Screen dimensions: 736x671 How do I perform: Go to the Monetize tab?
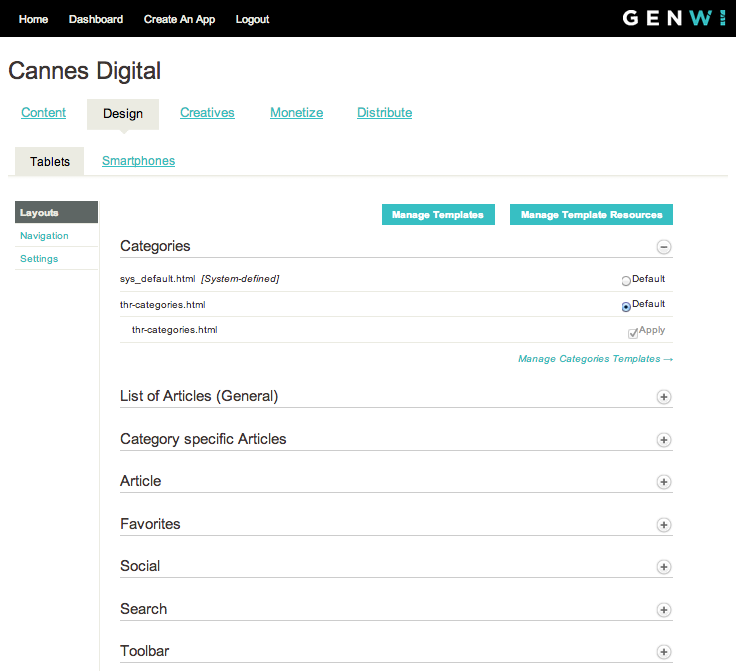coord(296,113)
